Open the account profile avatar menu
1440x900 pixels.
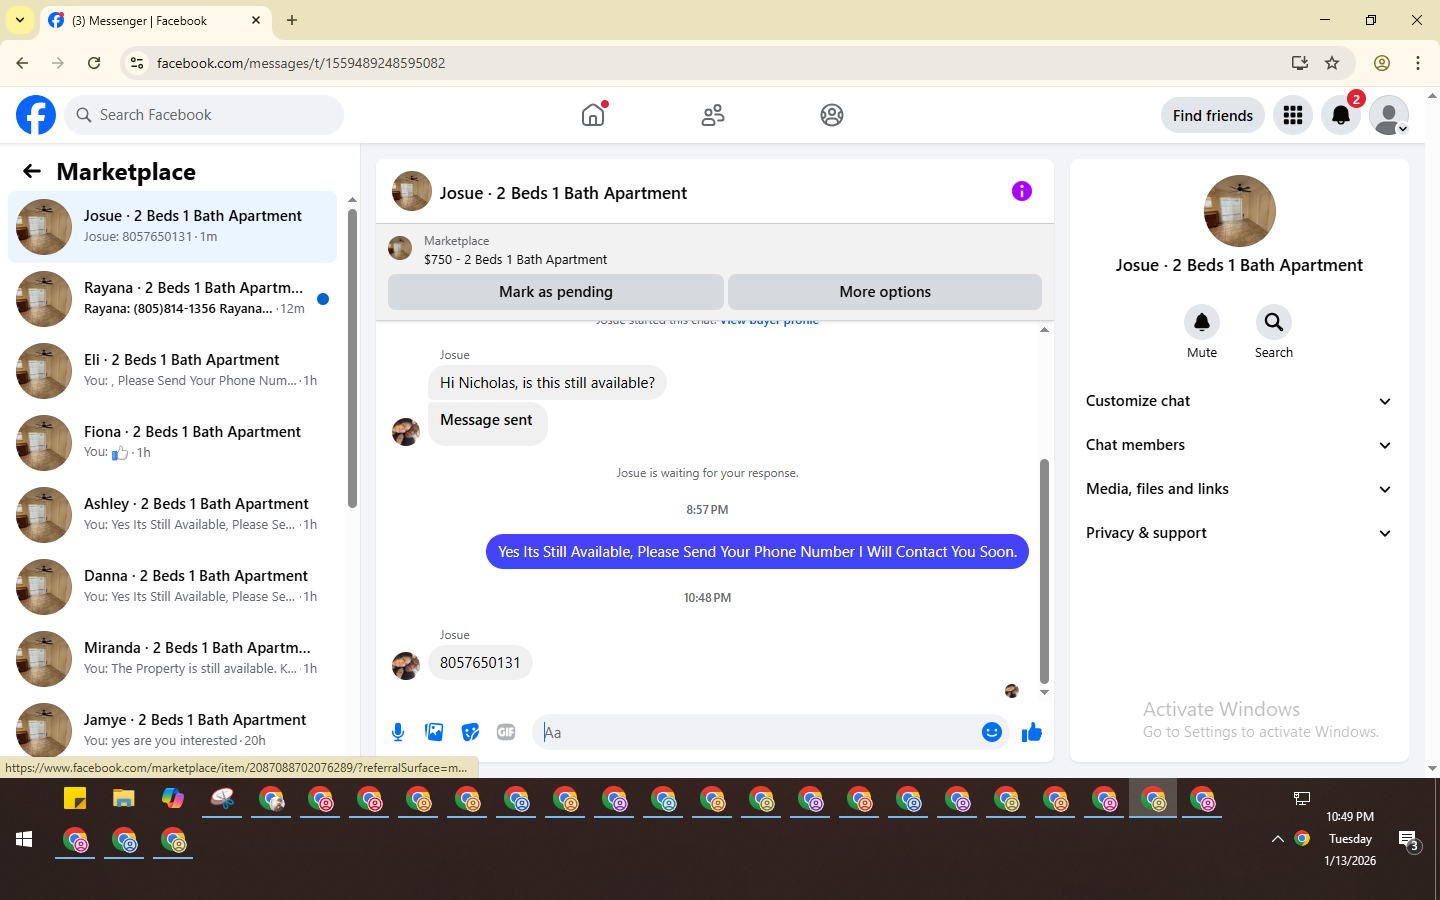[1389, 115]
